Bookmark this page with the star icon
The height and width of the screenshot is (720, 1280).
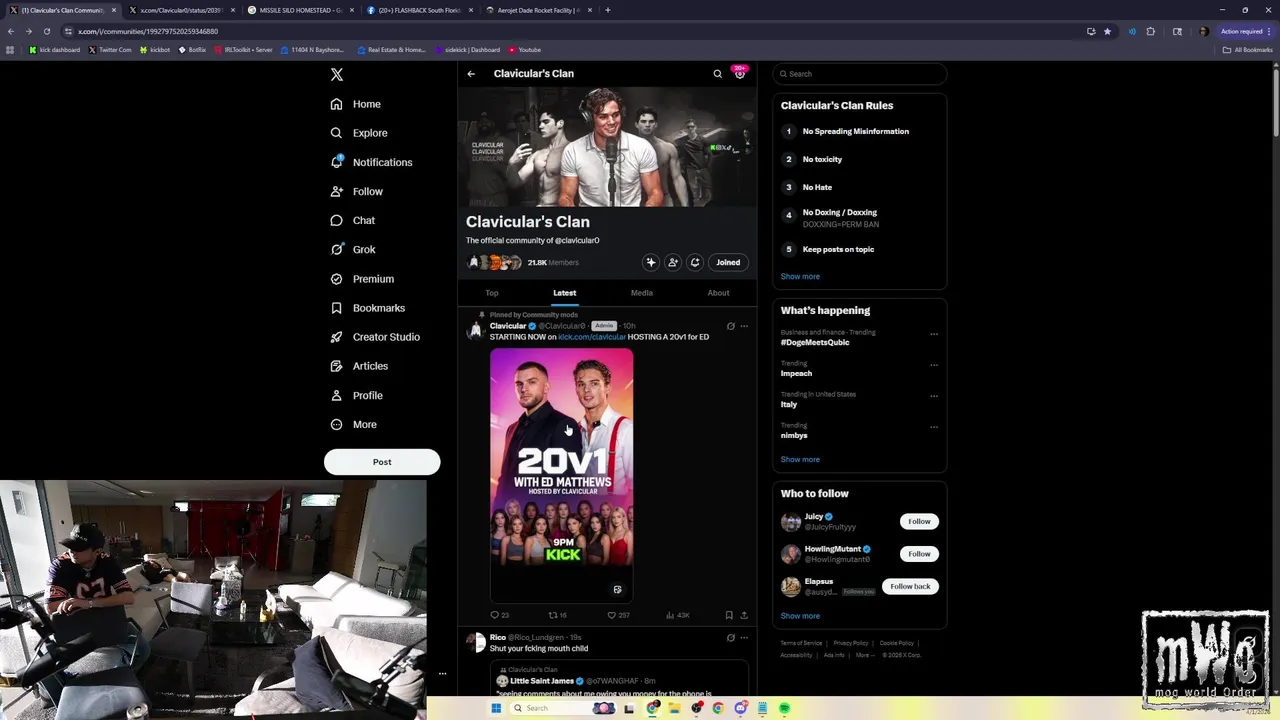pyautogui.click(x=1107, y=31)
